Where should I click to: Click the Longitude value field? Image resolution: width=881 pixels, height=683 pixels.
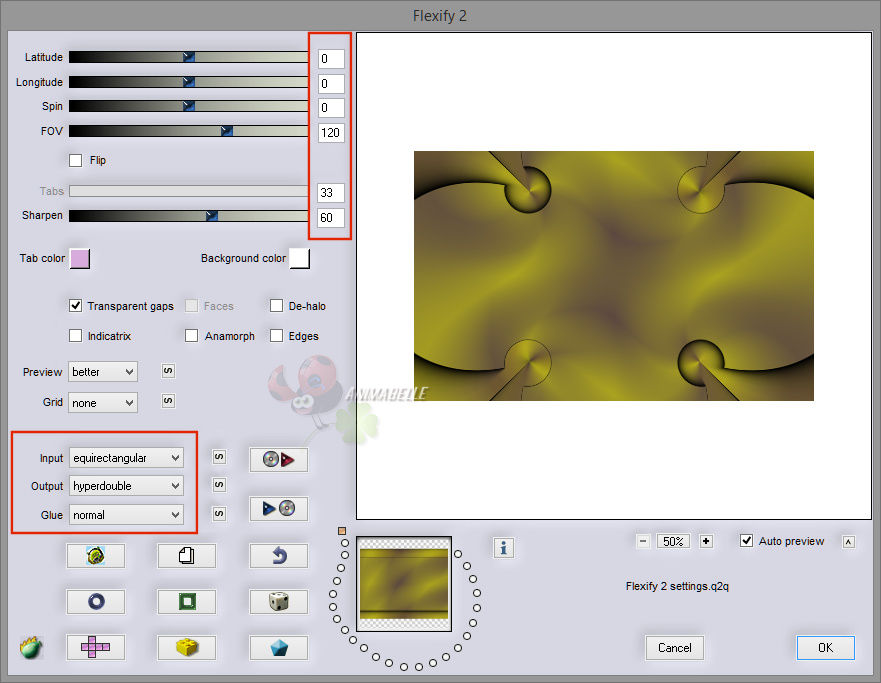coord(331,84)
